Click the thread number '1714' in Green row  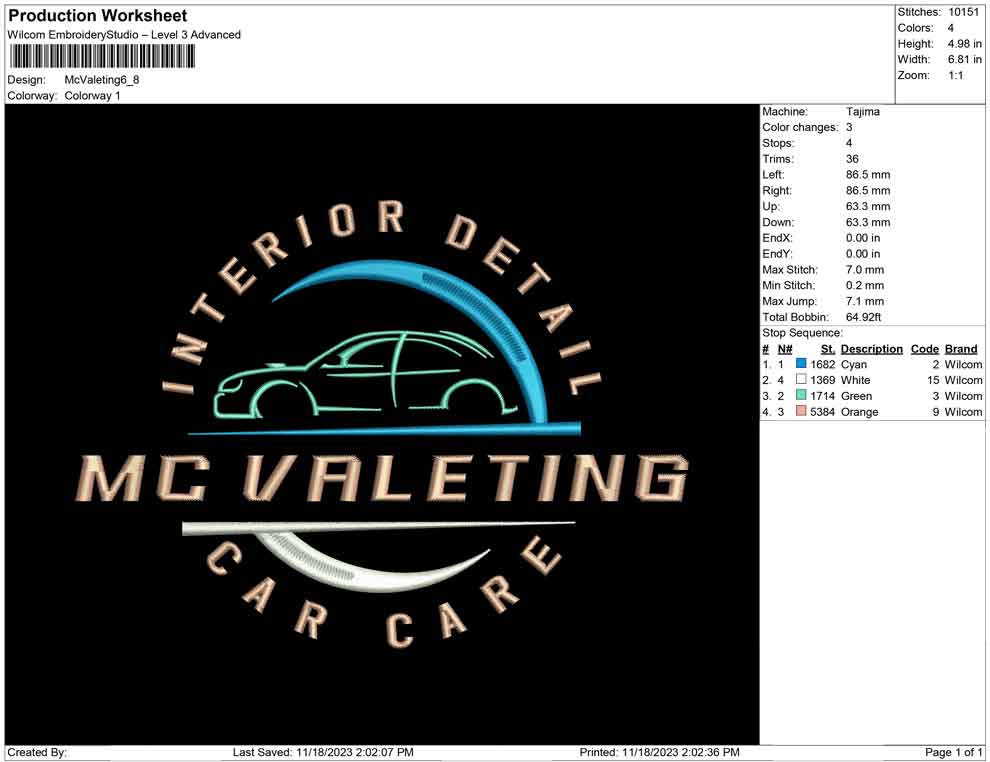pos(822,396)
